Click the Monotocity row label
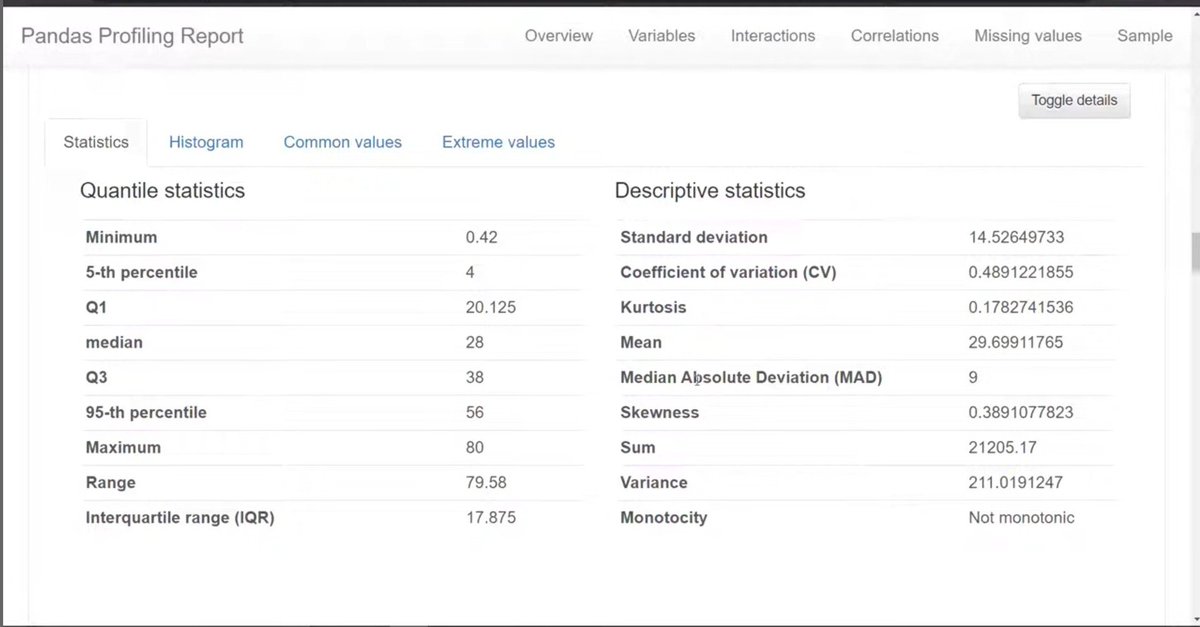Image resolution: width=1200 pixels, height=627 pixels. tap(664, 517)
